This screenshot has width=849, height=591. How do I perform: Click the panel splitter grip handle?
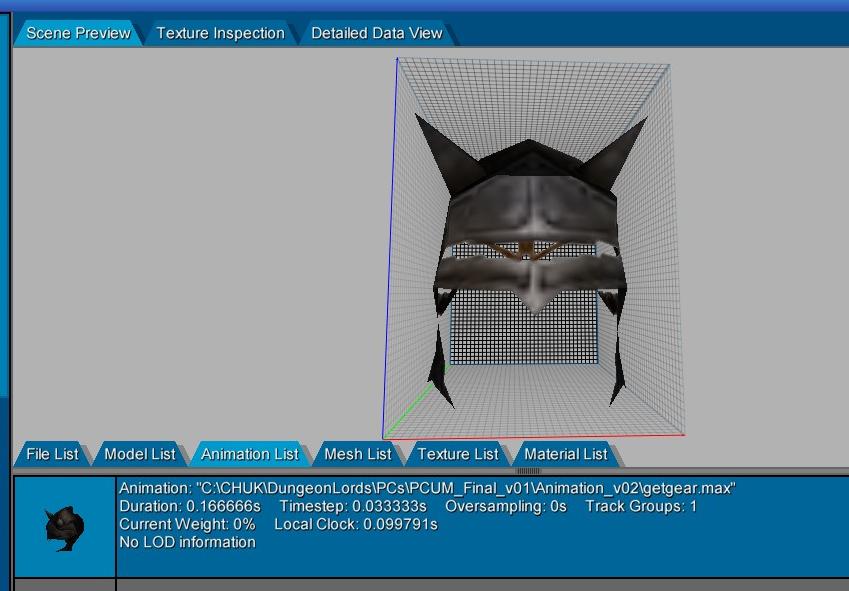pyautogui.click(x=528, y=471)
